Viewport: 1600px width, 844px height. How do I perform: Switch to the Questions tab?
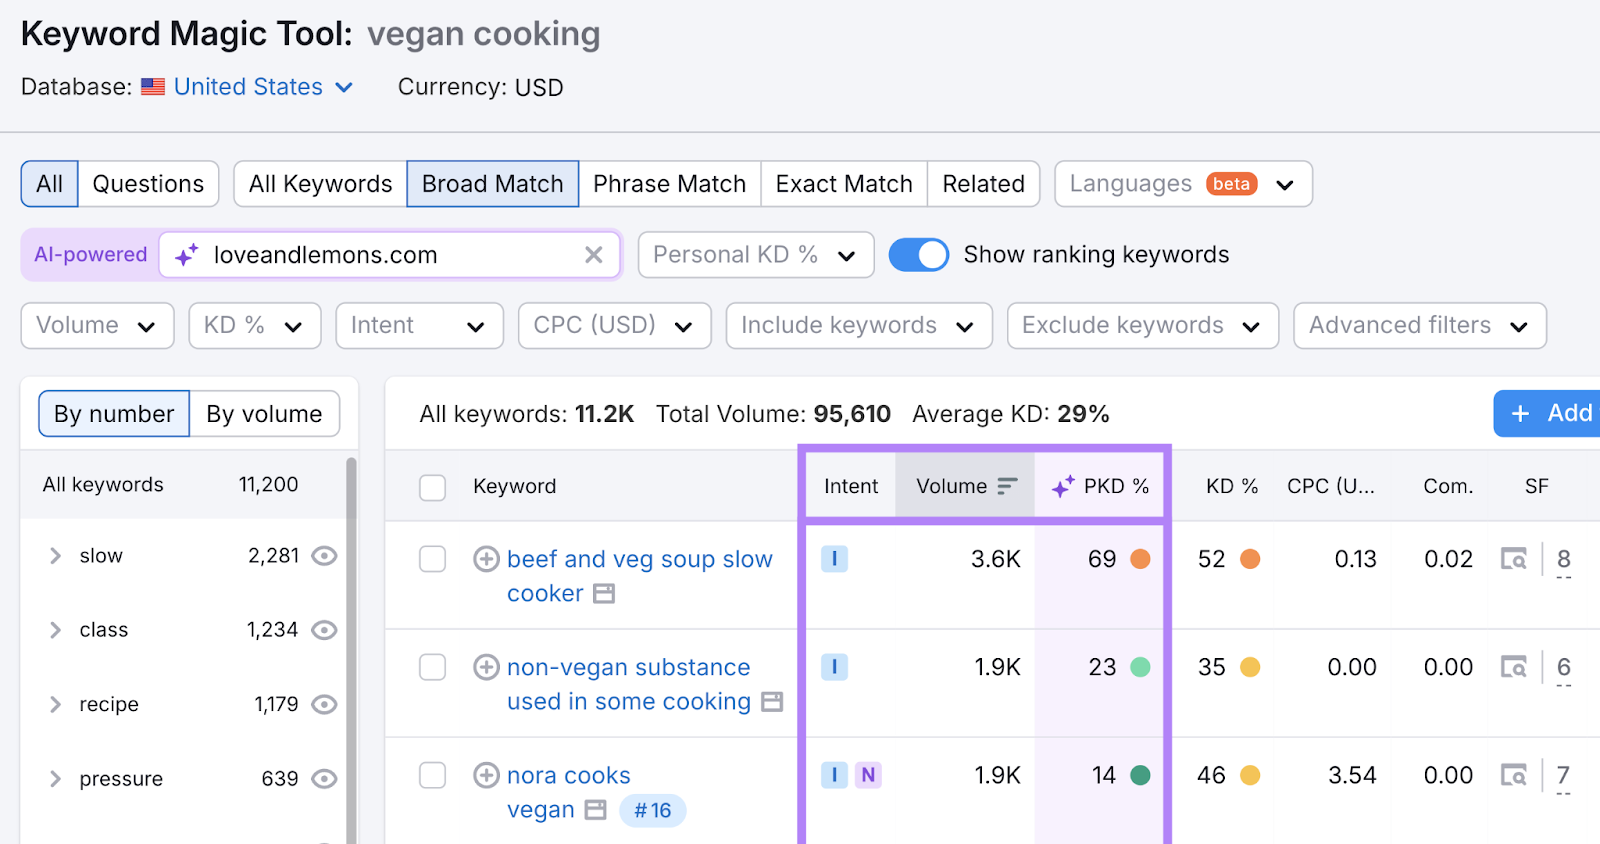click(x=147, y=184)
